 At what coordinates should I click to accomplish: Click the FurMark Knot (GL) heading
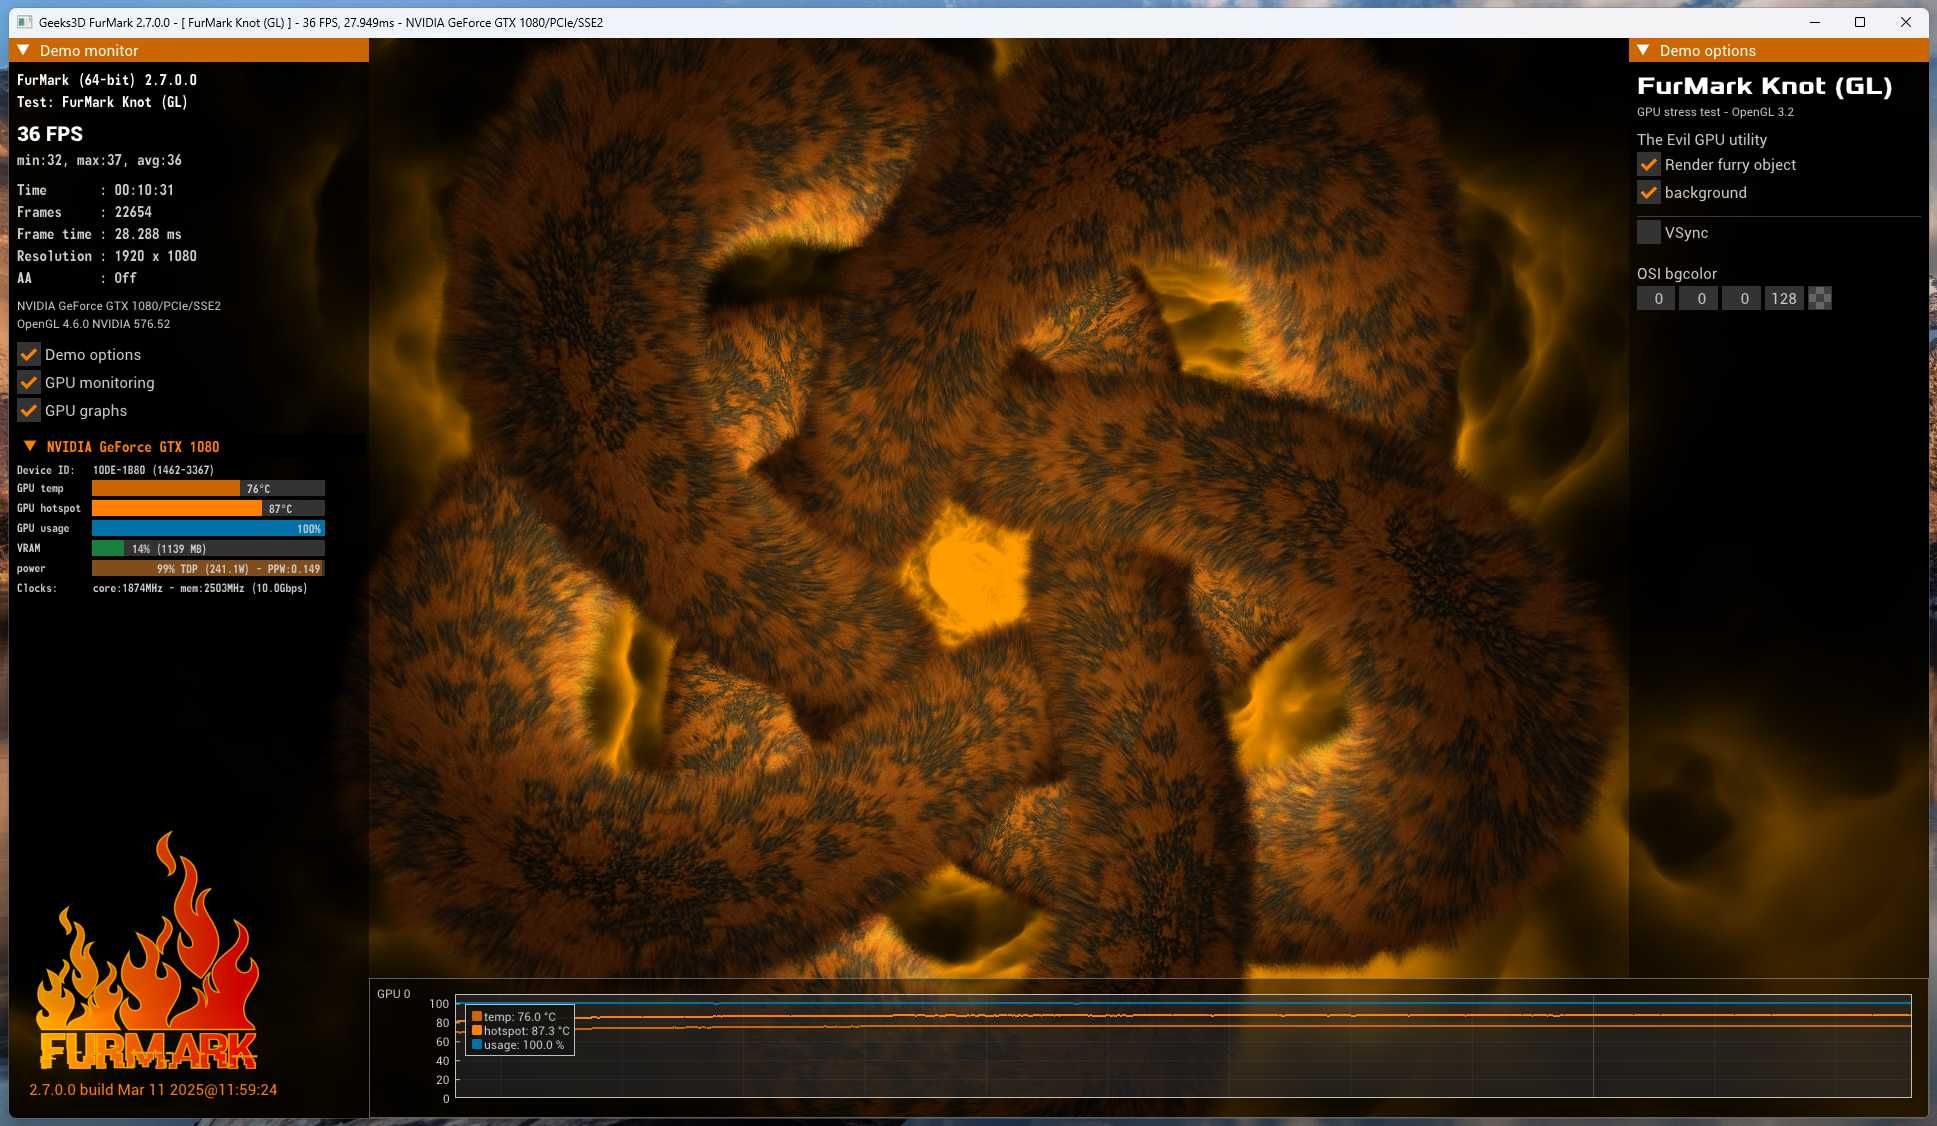1764,86
